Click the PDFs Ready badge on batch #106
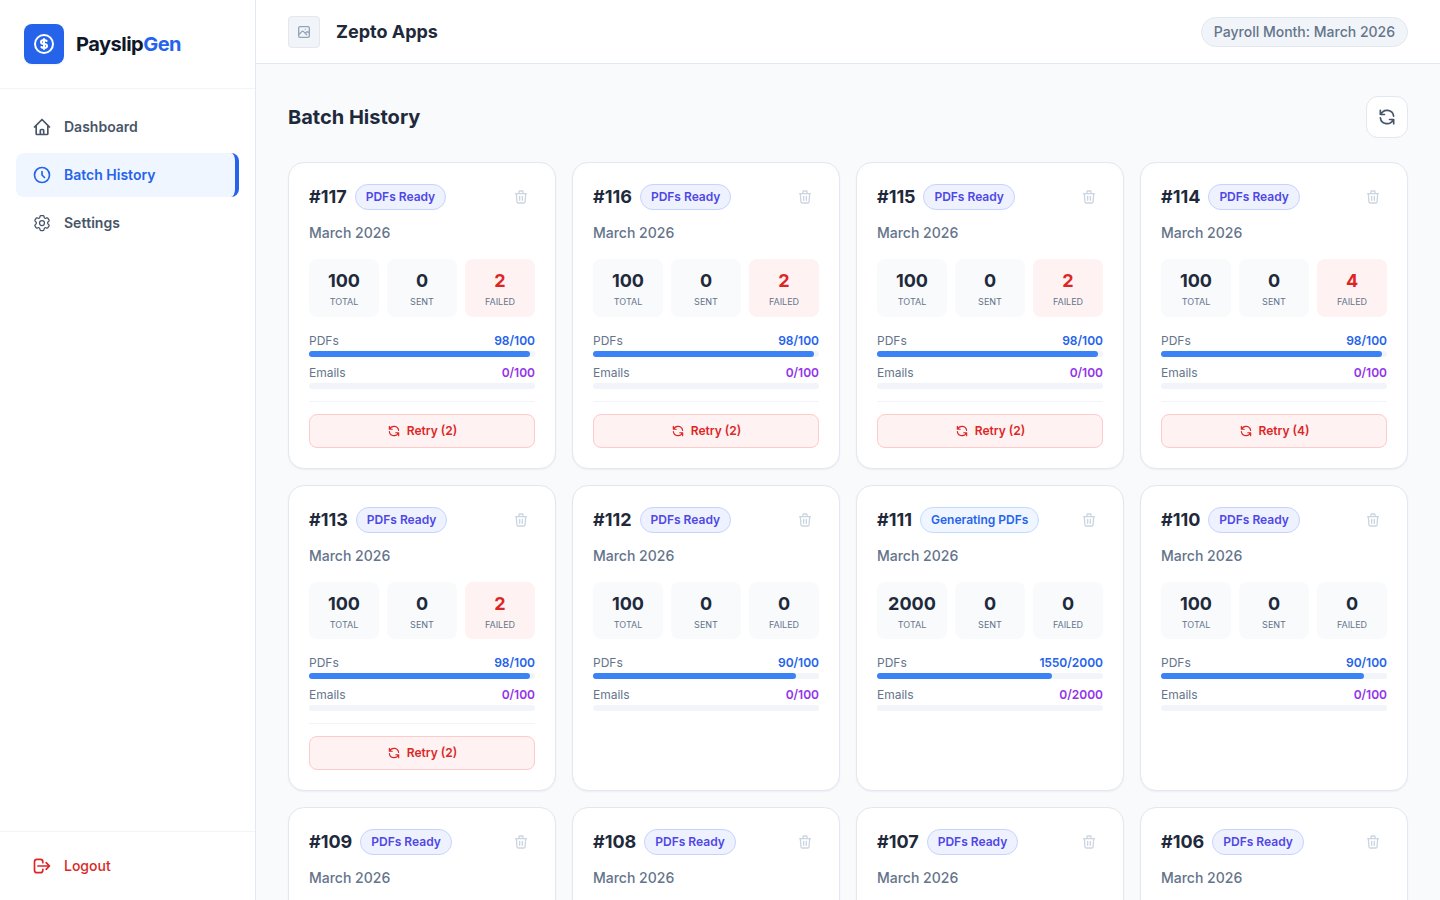The height and width of the screenshot is (900, 1440). point(1258,842)
